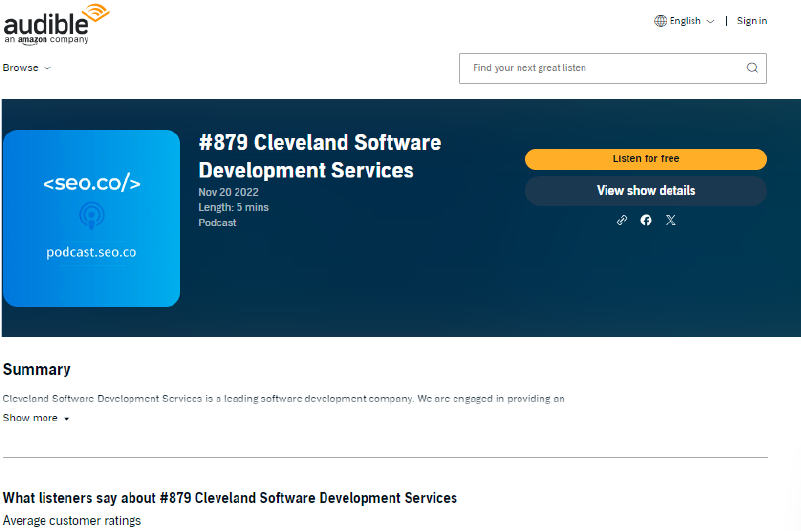Click the episode title '#879 Cleveland Software Development Services'
This screenshot has width=801, height=531.
pos(320,156)
